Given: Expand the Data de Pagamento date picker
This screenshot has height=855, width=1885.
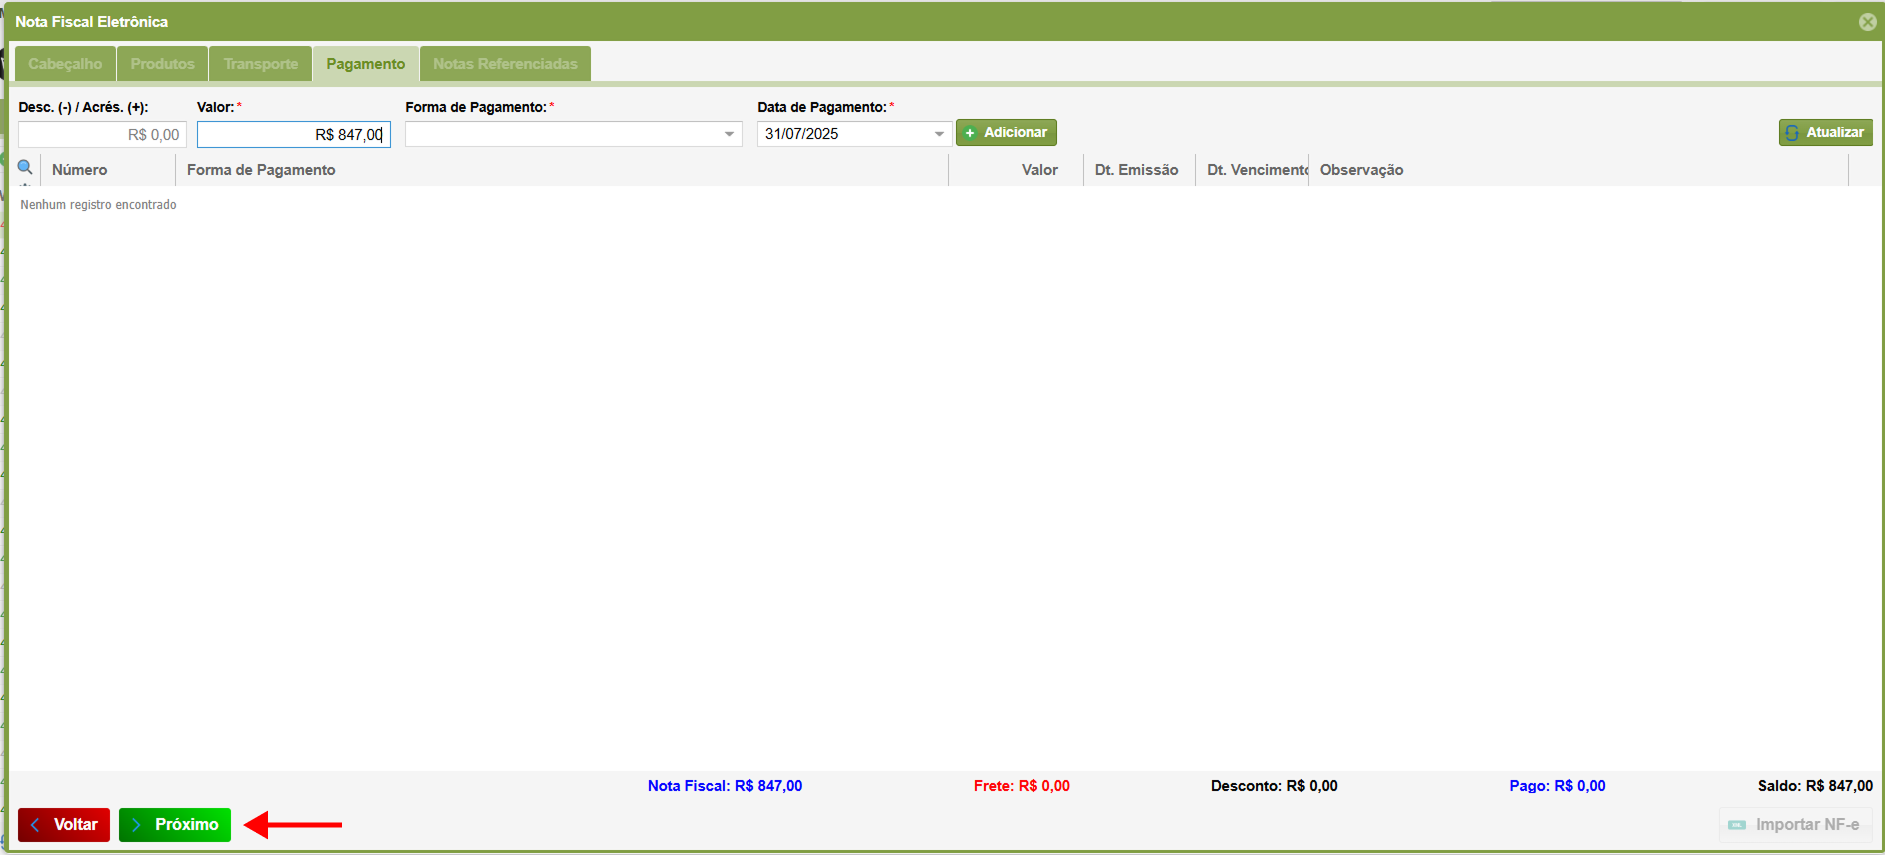Looking at the screenshot, I should (x=939, y=134).
